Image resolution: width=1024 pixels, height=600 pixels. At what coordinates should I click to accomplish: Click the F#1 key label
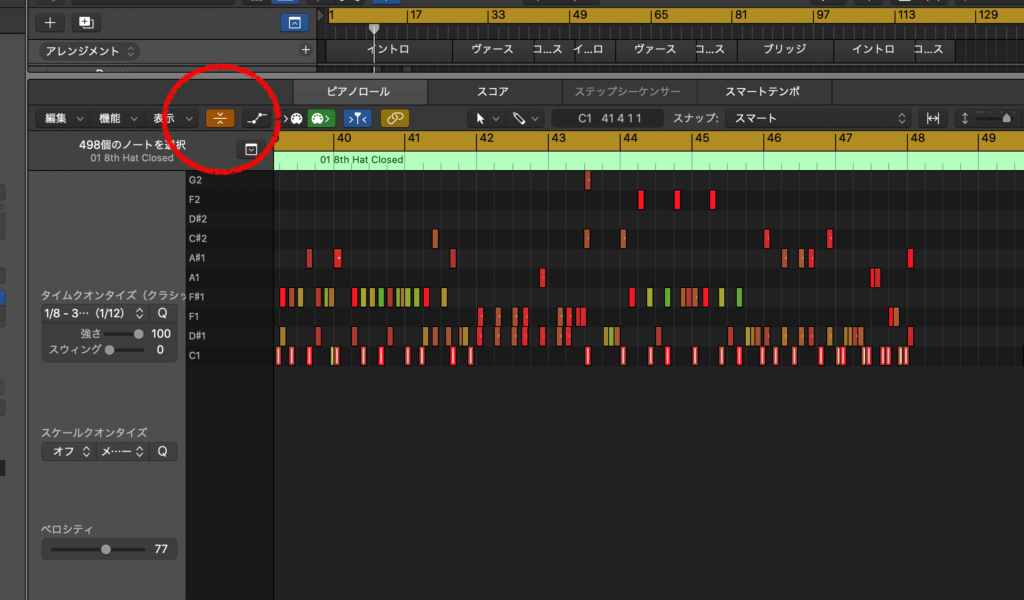[x=197, y=297]
